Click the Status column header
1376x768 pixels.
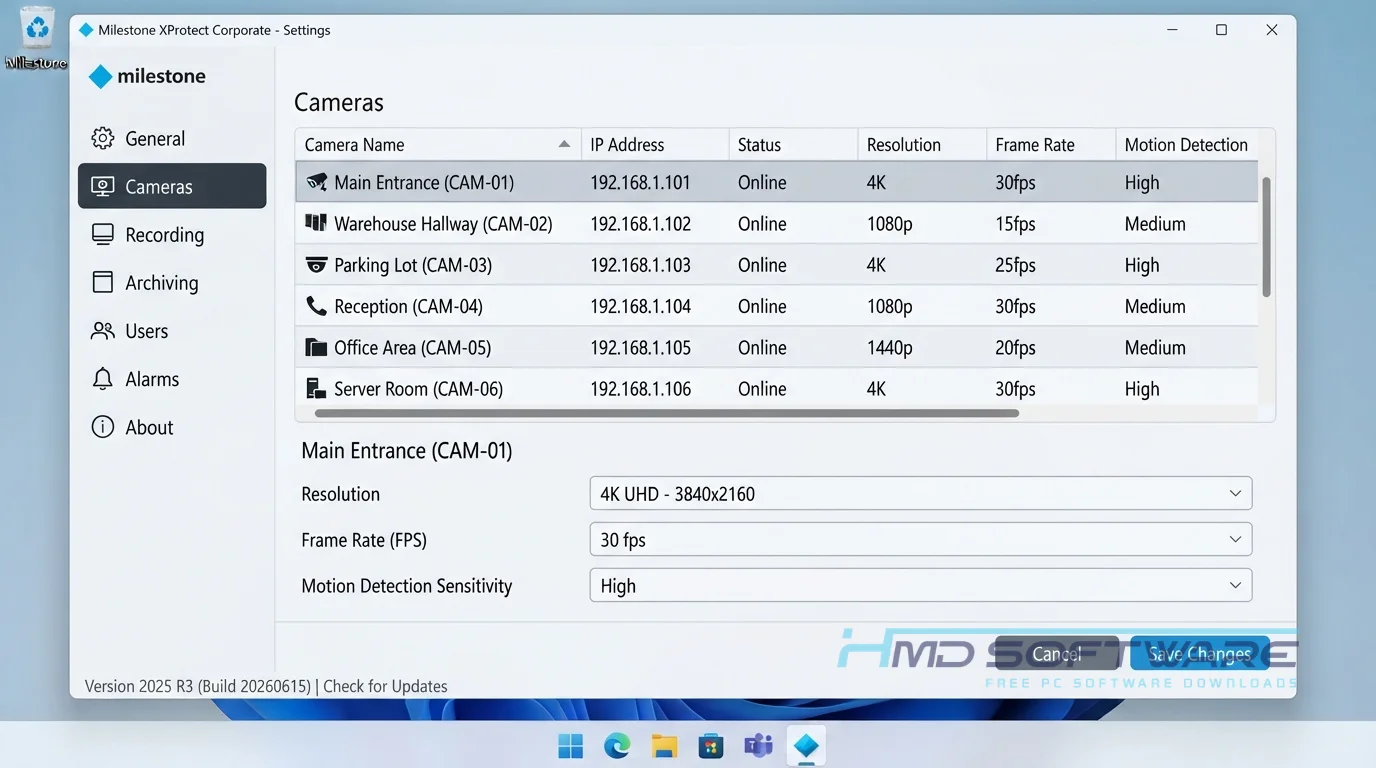[793, 144]
